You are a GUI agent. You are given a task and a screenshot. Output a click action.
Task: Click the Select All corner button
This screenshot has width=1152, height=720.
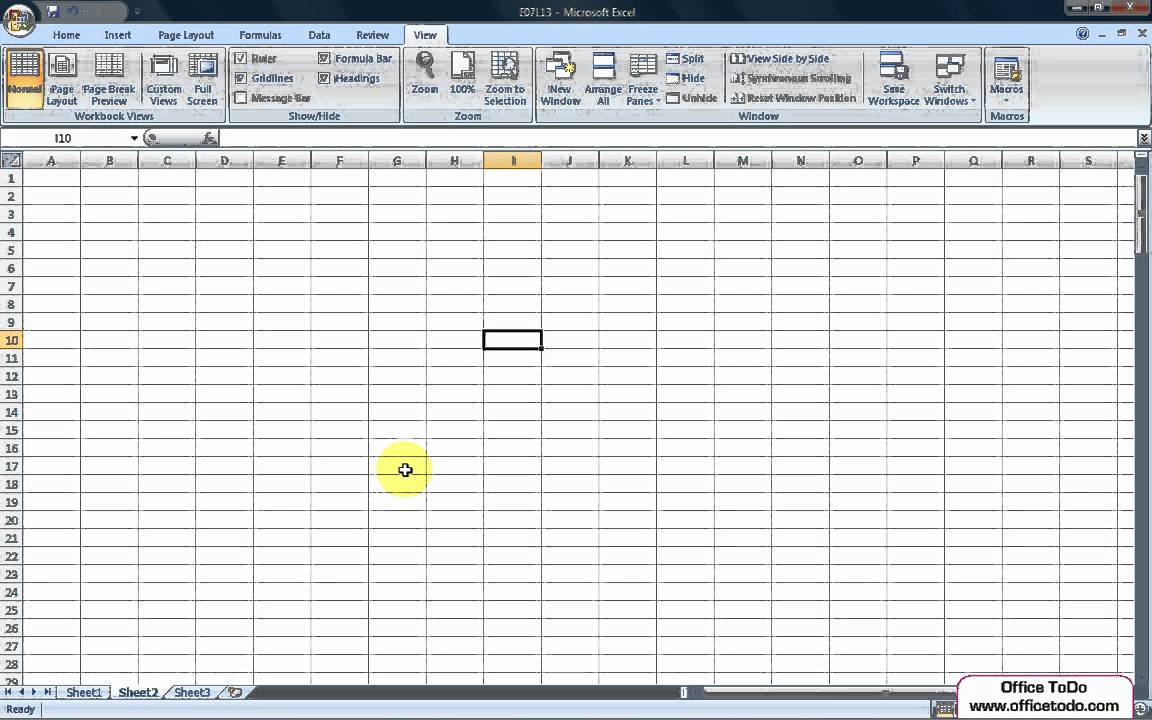tap(12, 160)
